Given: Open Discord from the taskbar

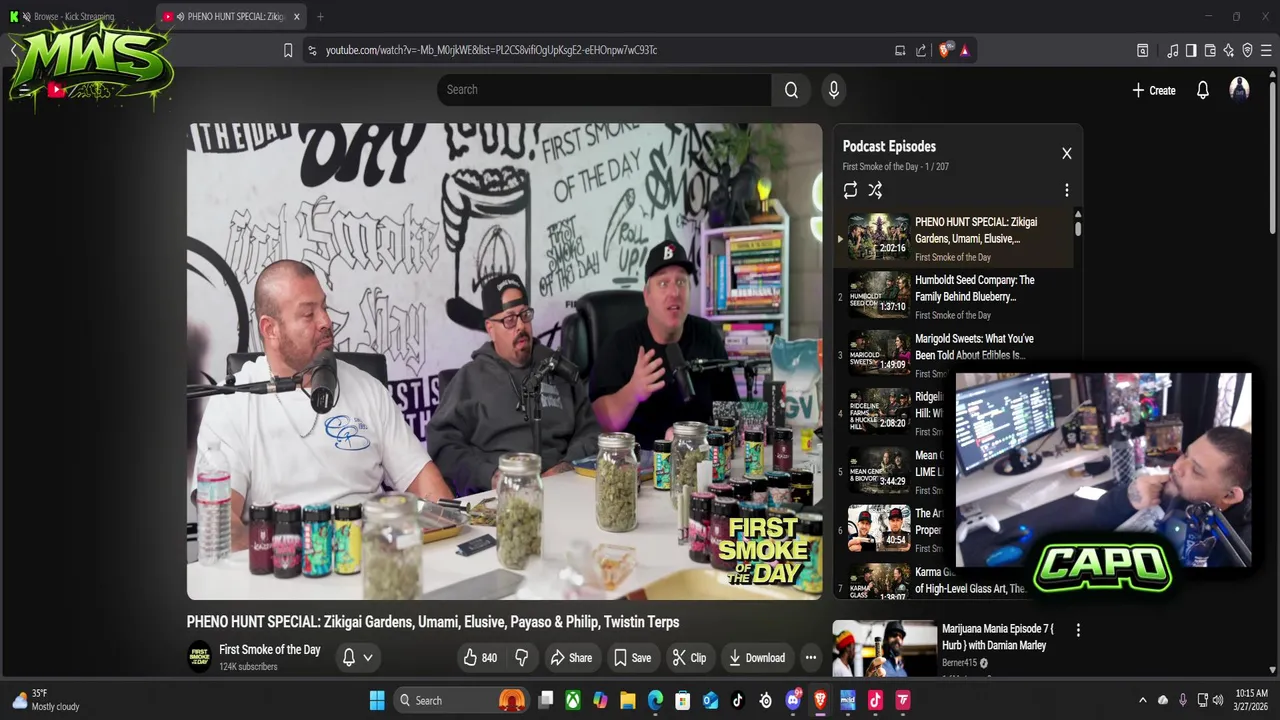Looking at the screenshot, I should point(793,700).
